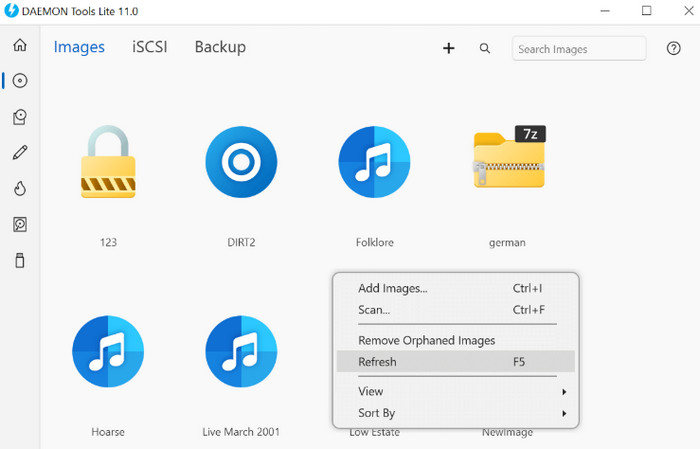700x449 pixels.
Task: Select the Hoarse audio image
Action: (x=108, y=351)
